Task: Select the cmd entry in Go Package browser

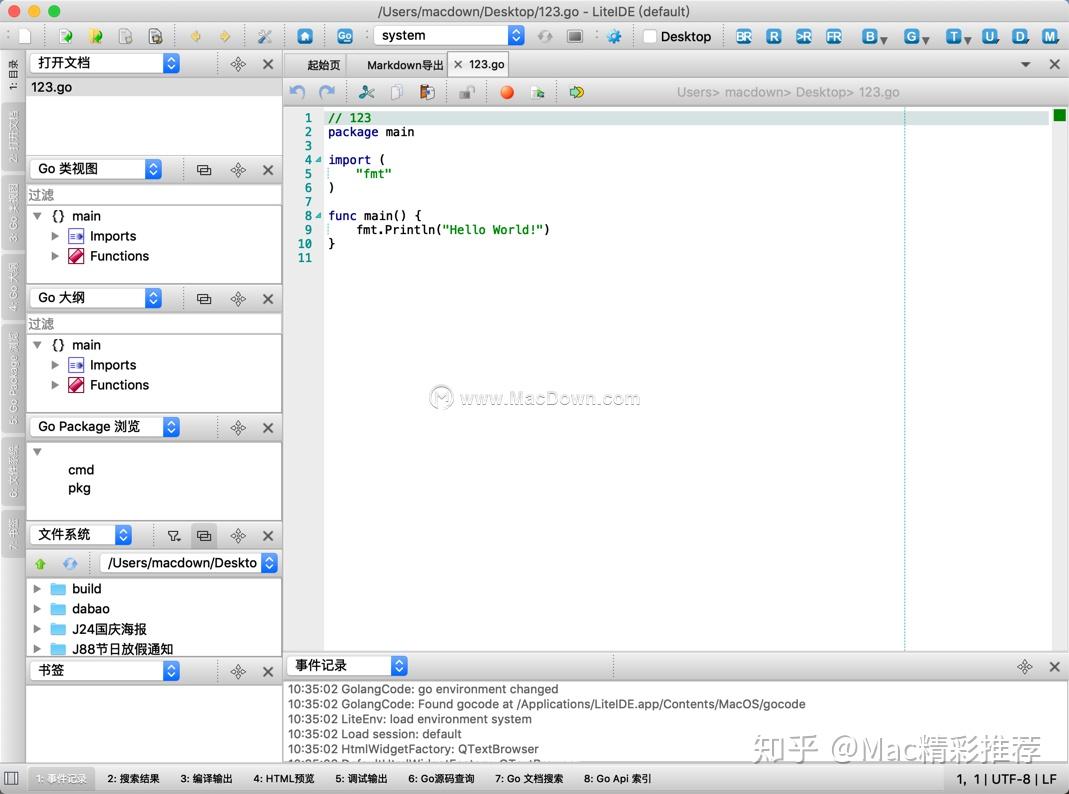Action: click(81, 470)
